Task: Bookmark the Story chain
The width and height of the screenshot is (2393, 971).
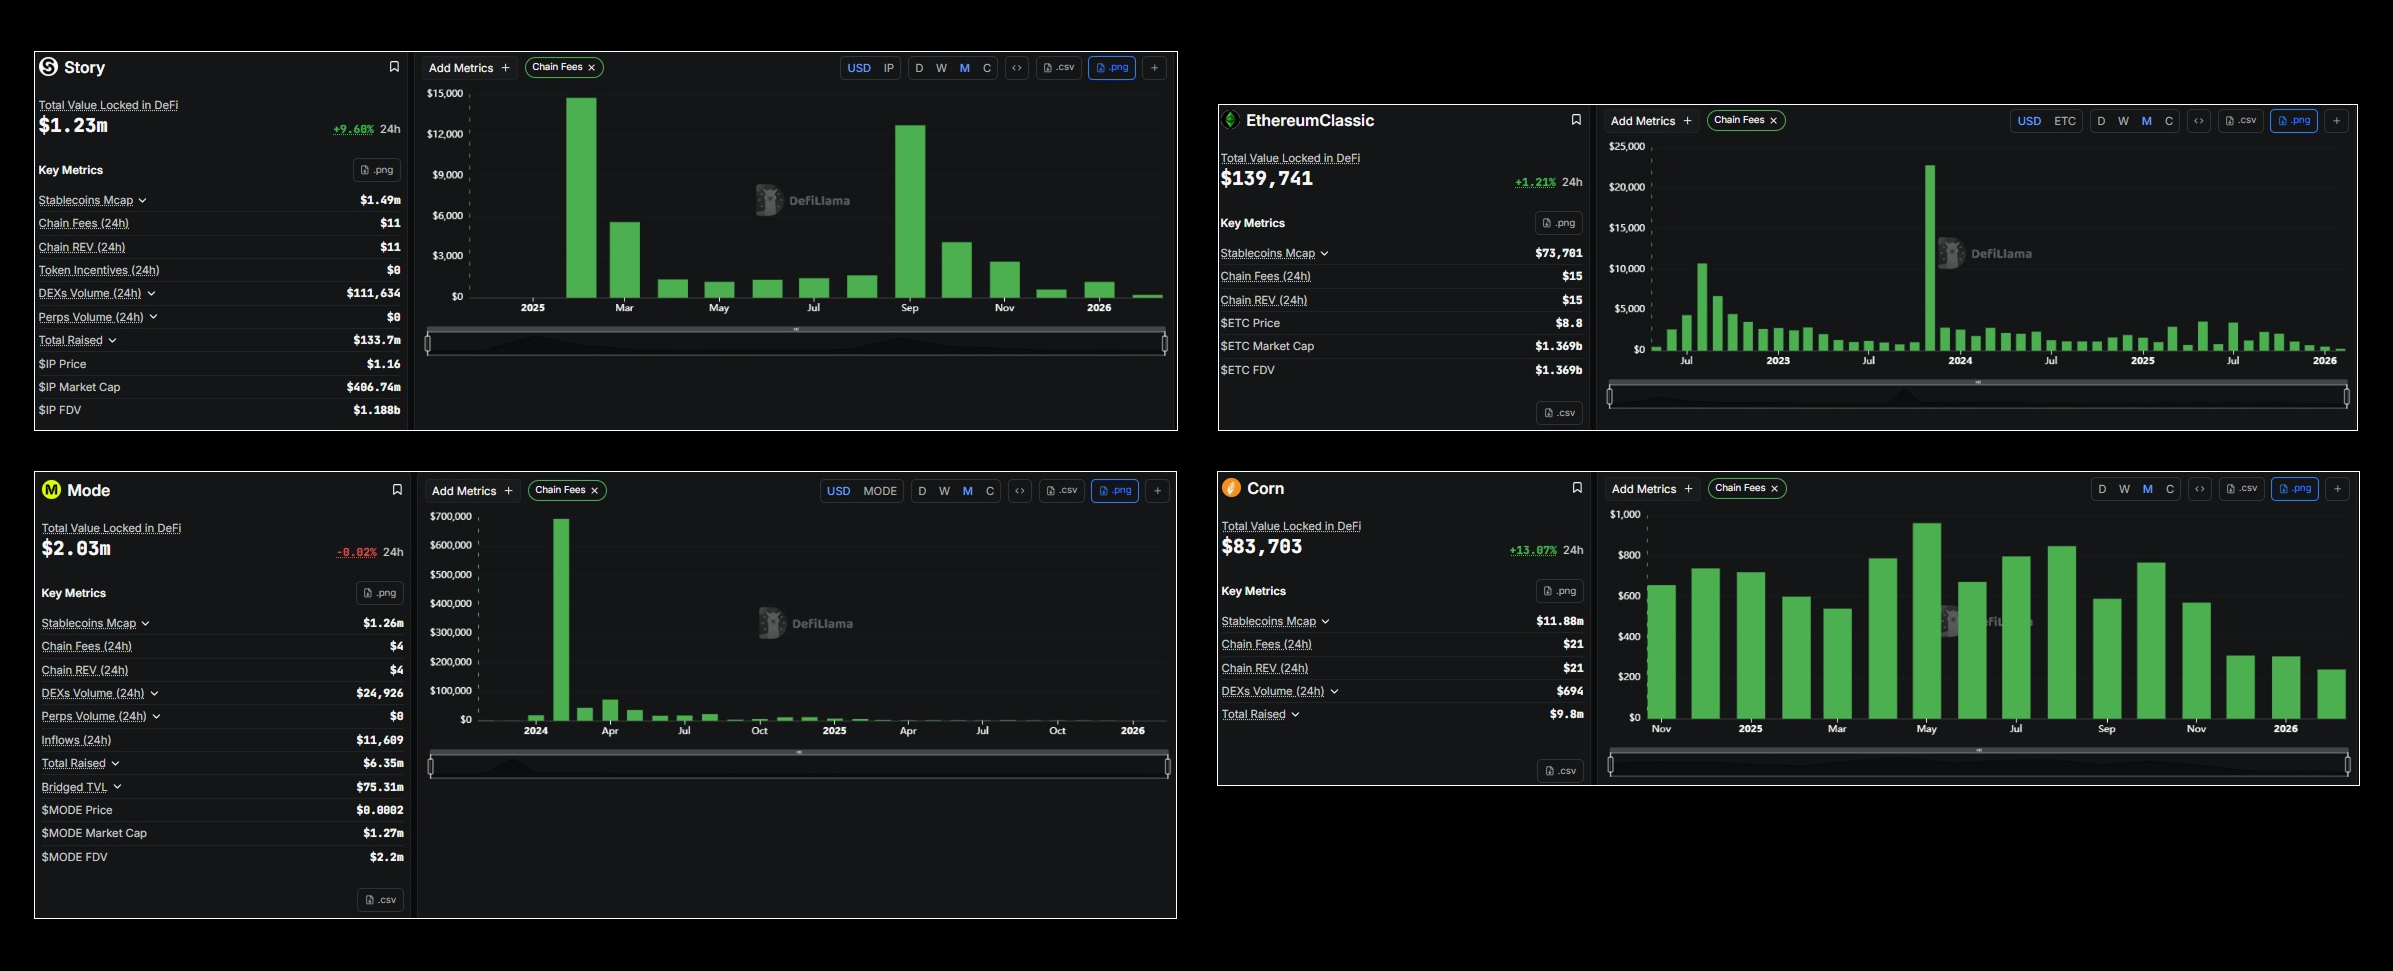Action: [x=394, y=67]
